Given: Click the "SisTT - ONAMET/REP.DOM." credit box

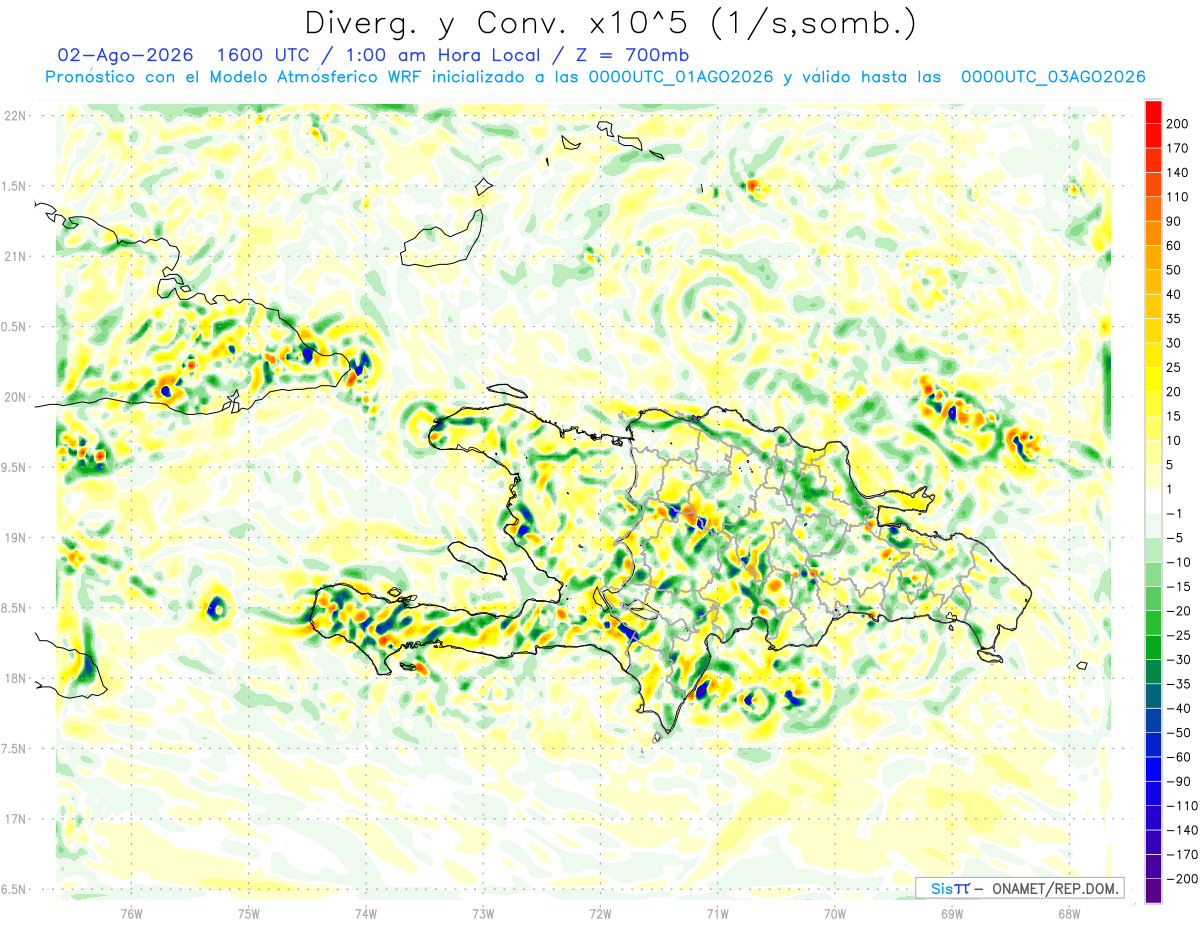Looking at the screenshot, I should 1019,888.
